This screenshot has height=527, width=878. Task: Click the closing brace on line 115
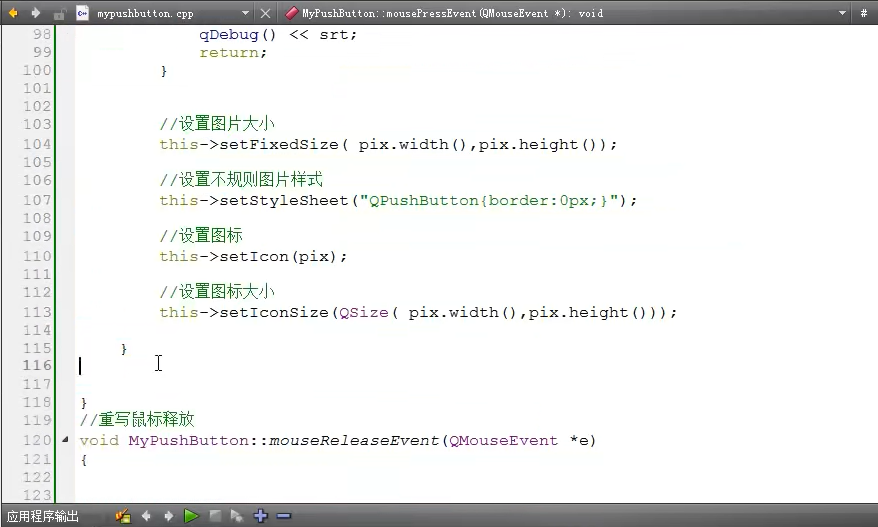[124, 349]
